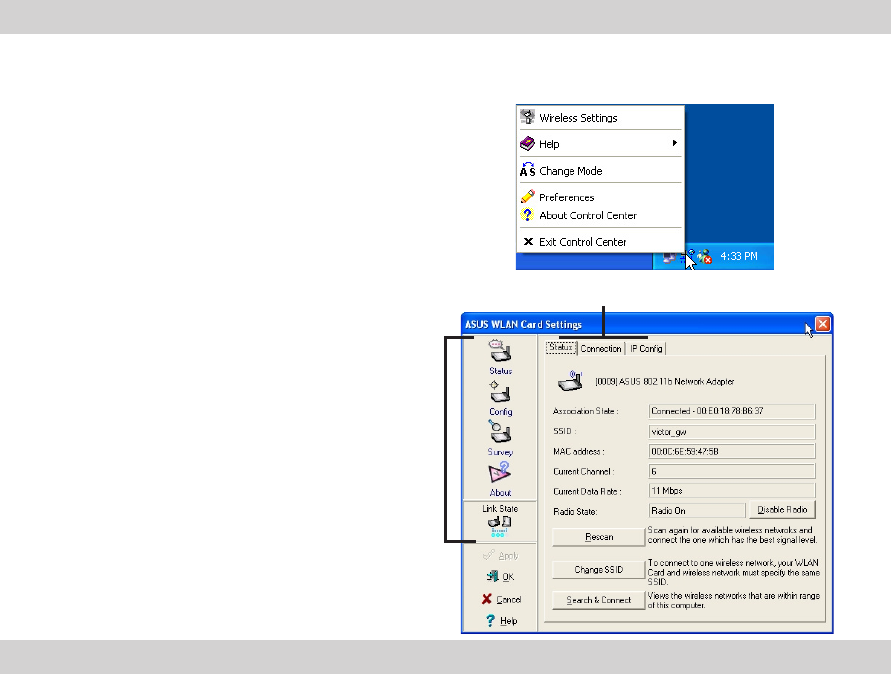Click the network tray icon with red X
This screenshot has height=674, width=891.
point(705,257)
